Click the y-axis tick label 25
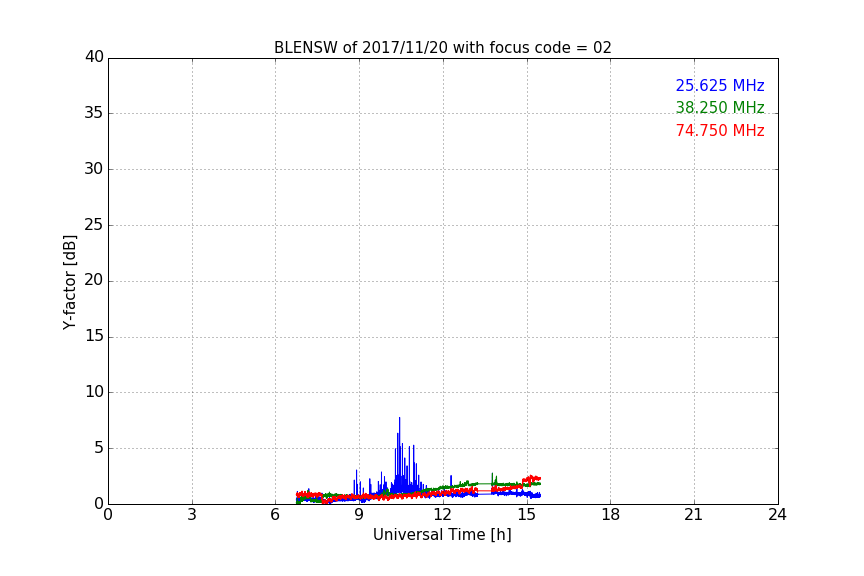The image size is (864, 576). point(94,225)
